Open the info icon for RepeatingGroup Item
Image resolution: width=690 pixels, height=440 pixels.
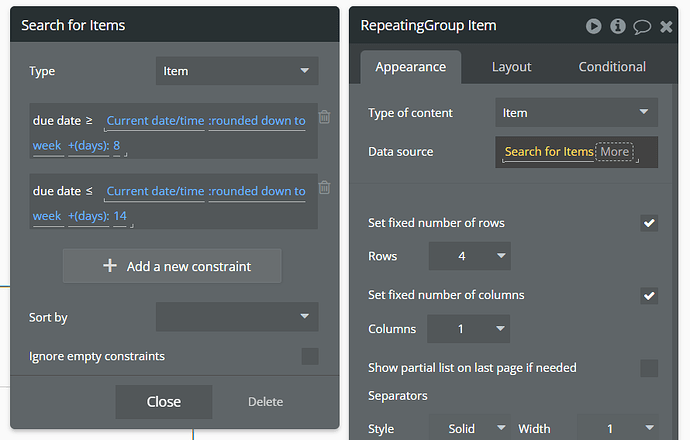[618, 26]
